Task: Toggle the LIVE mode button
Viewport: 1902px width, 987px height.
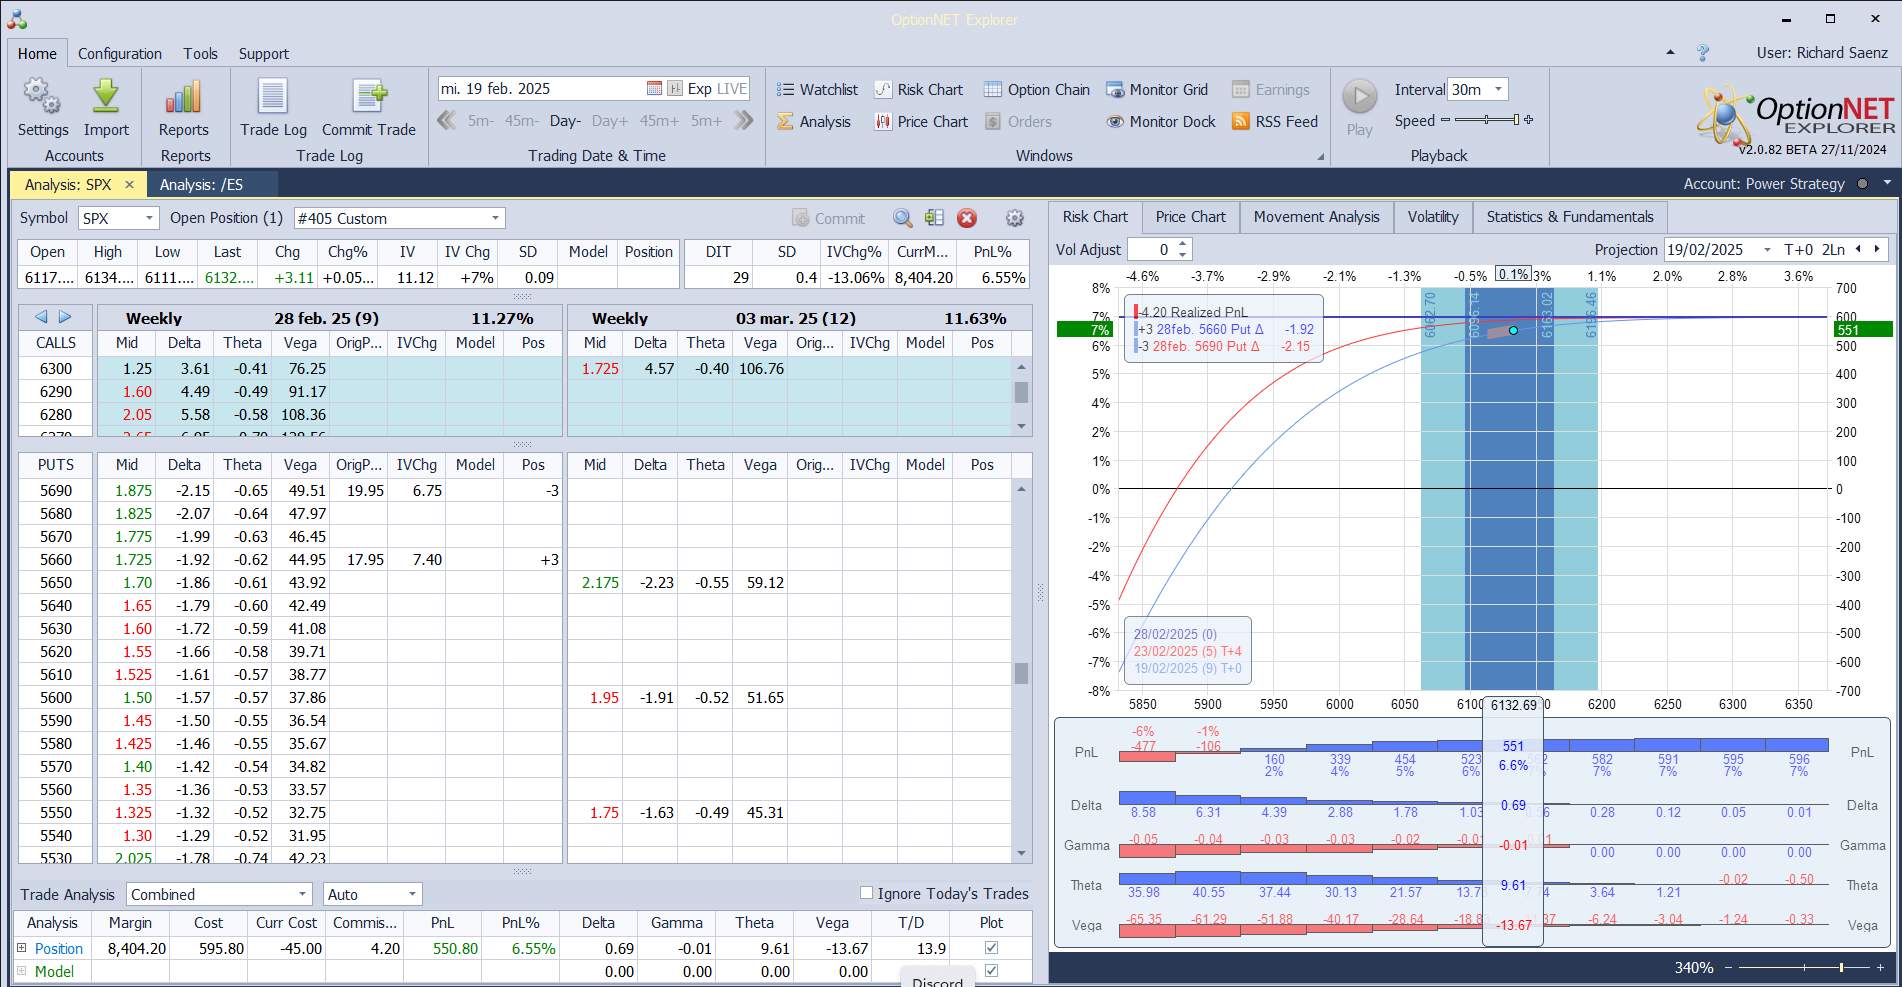Action: [x=732, y=89]
